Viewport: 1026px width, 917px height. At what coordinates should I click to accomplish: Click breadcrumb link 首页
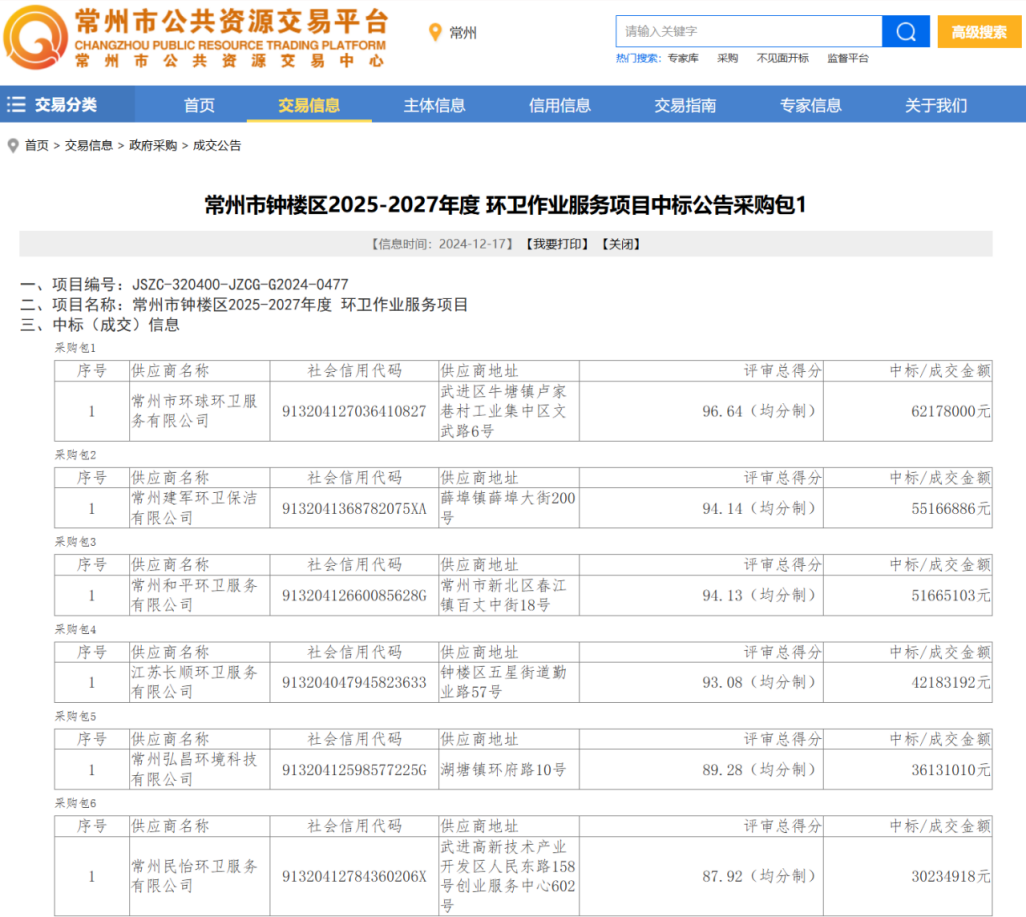pos(37,145)
